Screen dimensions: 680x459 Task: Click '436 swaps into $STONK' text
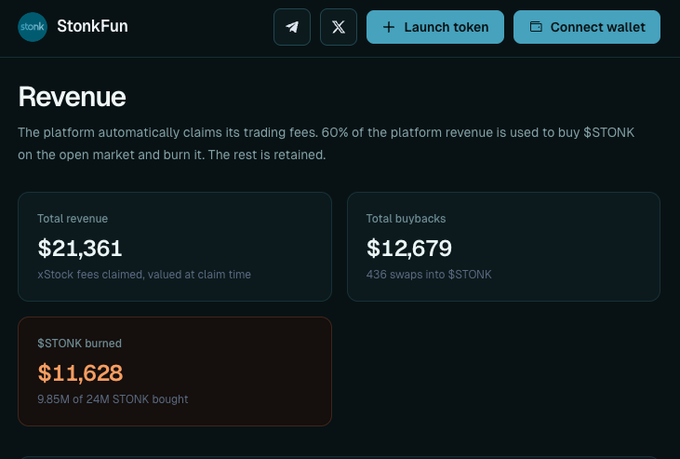[x=429, y=275]
